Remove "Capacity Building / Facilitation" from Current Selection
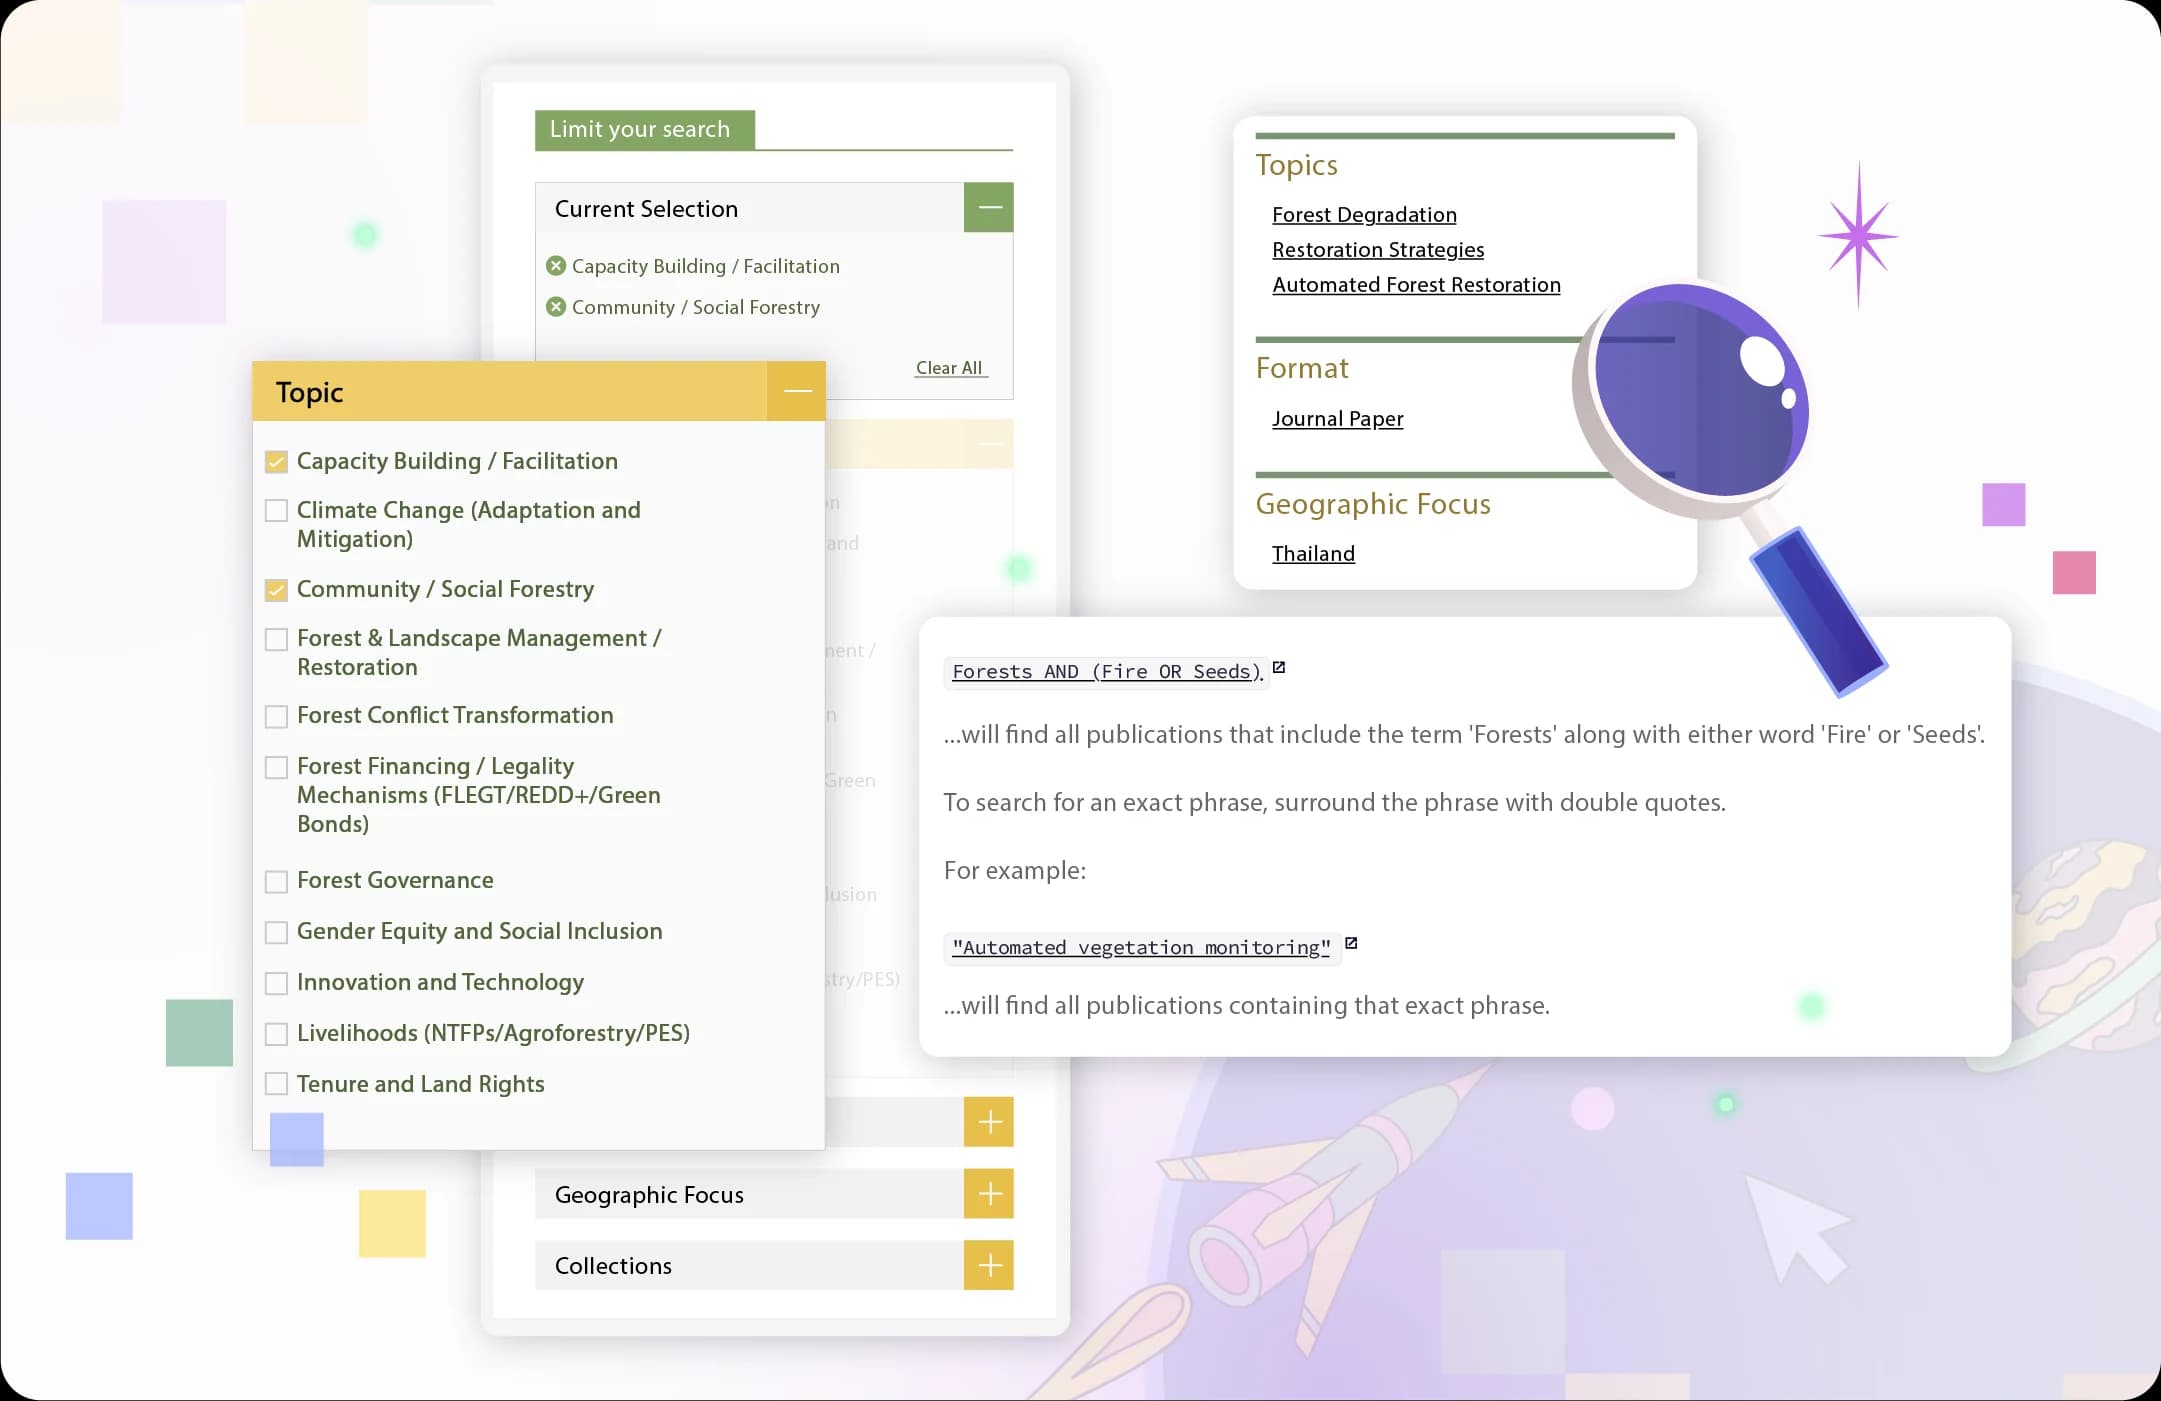 [x=557, y=266]
